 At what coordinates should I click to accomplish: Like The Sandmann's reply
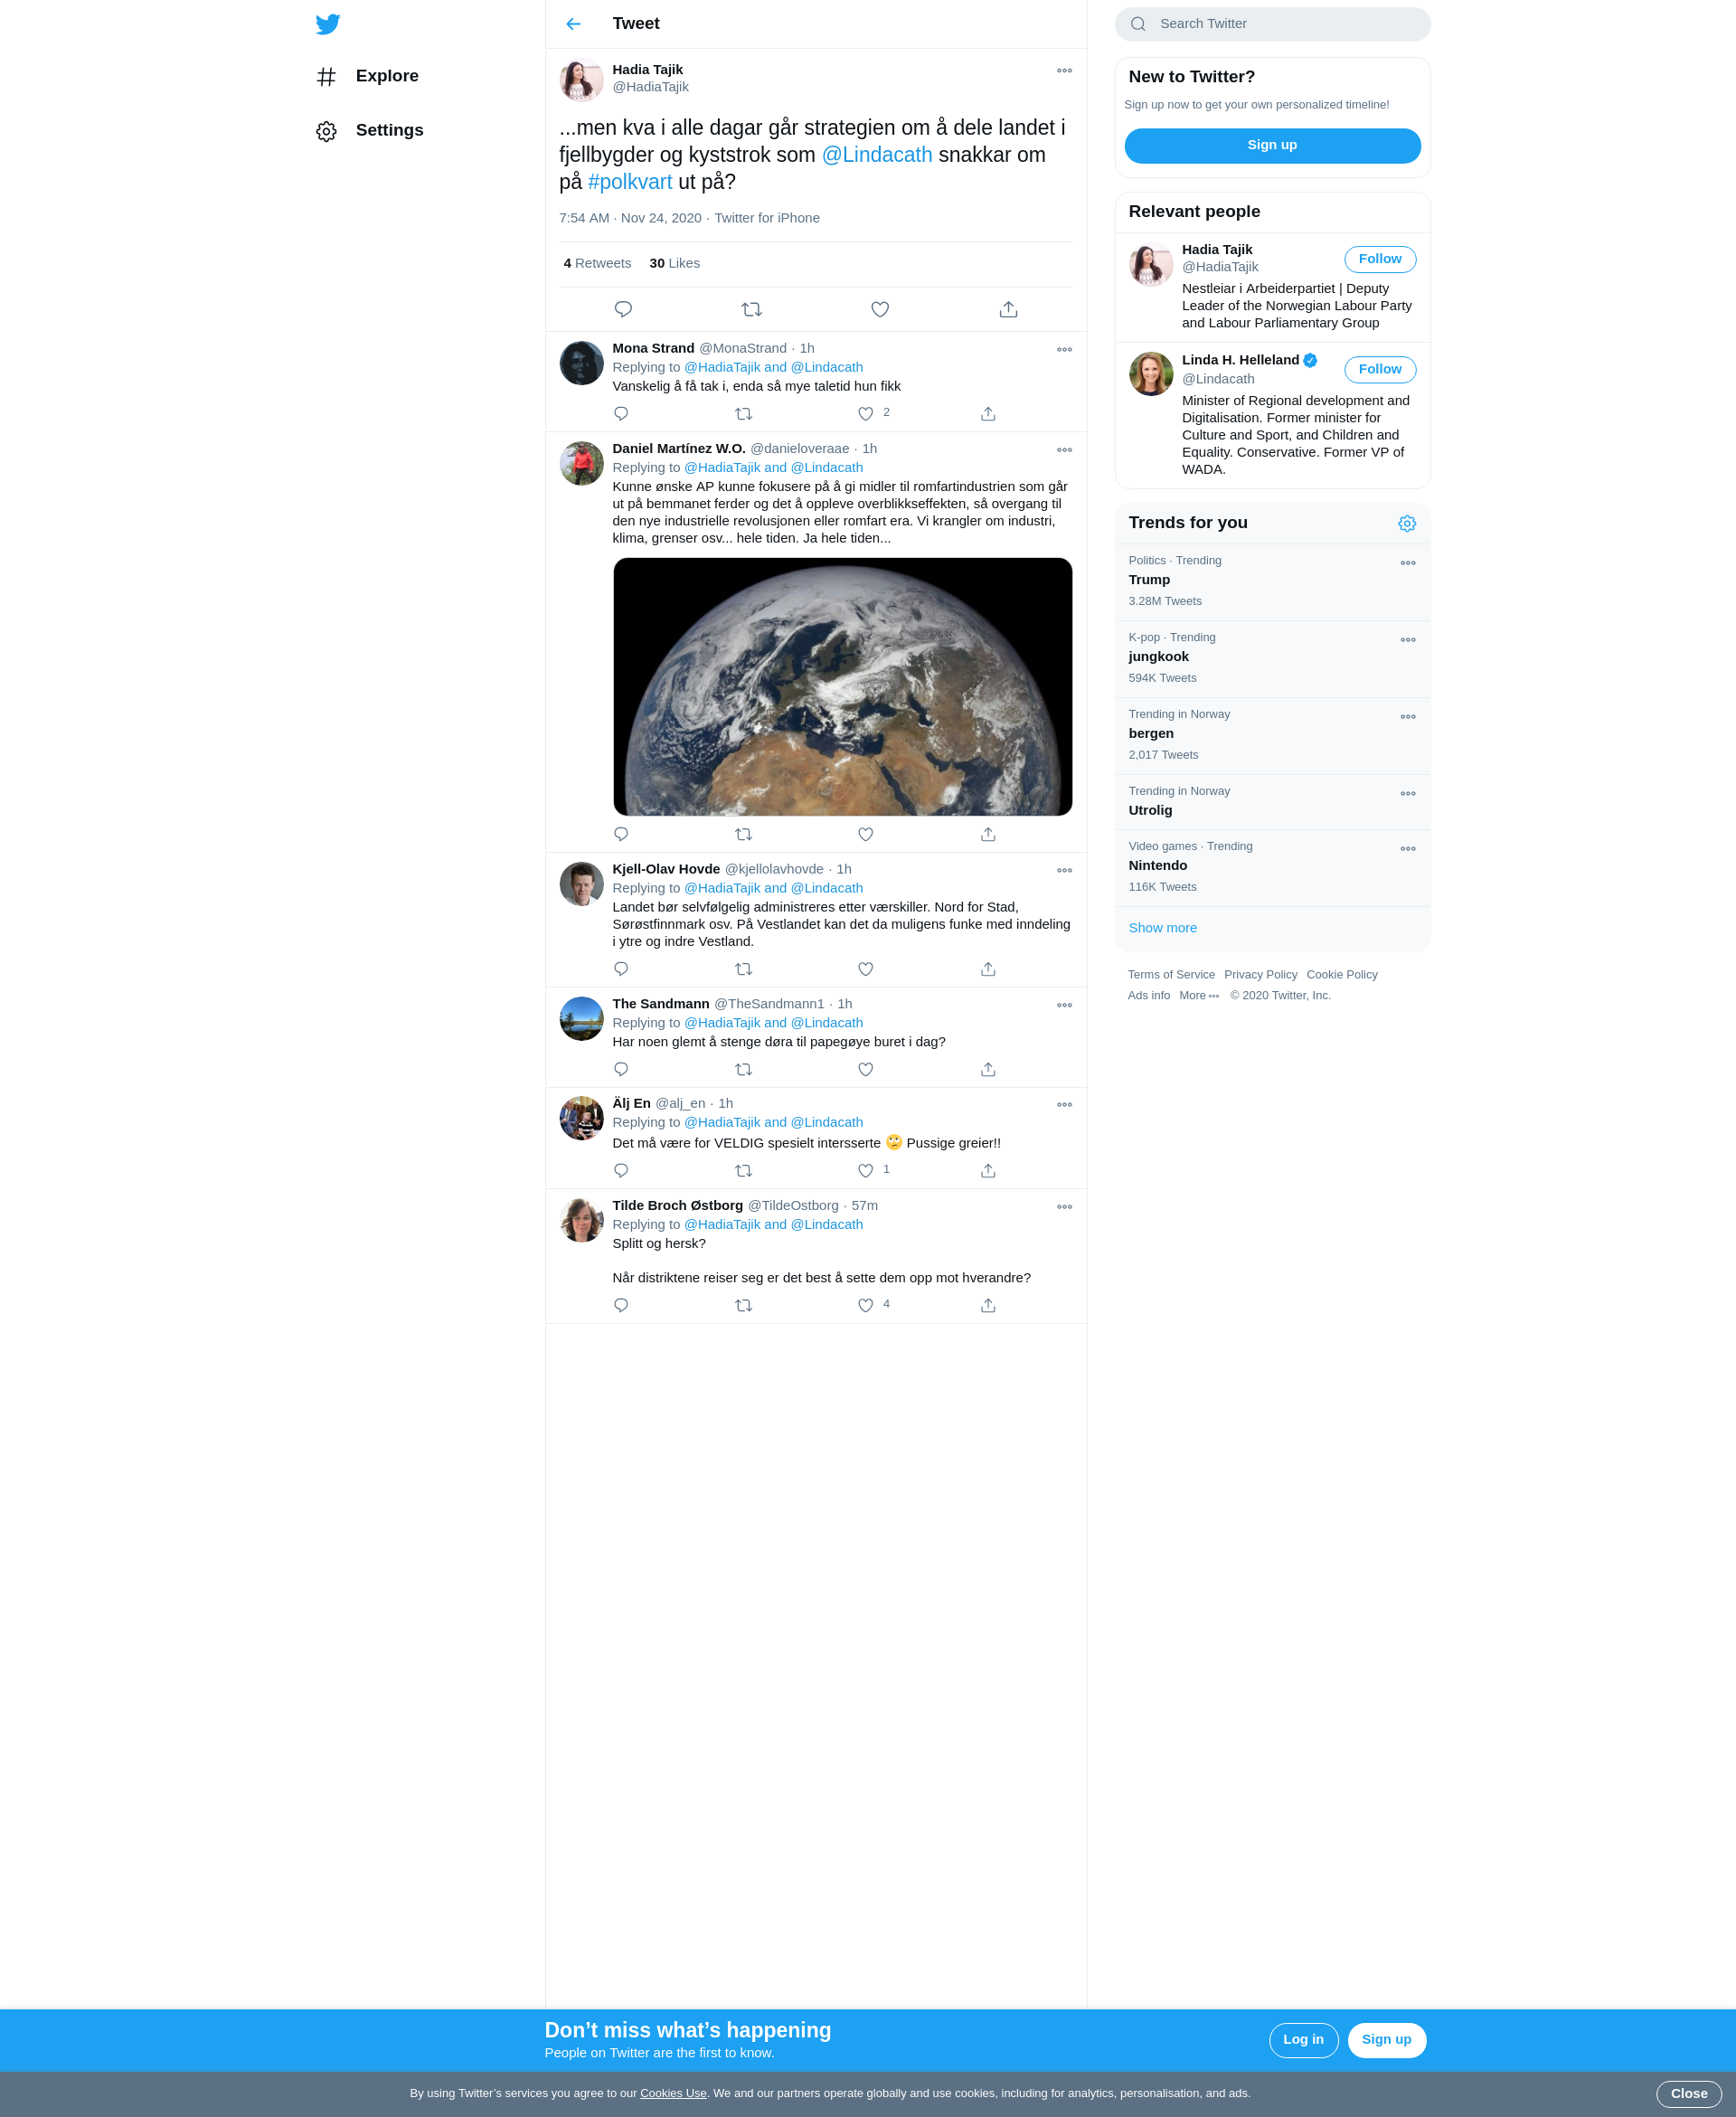[866, 1069]
